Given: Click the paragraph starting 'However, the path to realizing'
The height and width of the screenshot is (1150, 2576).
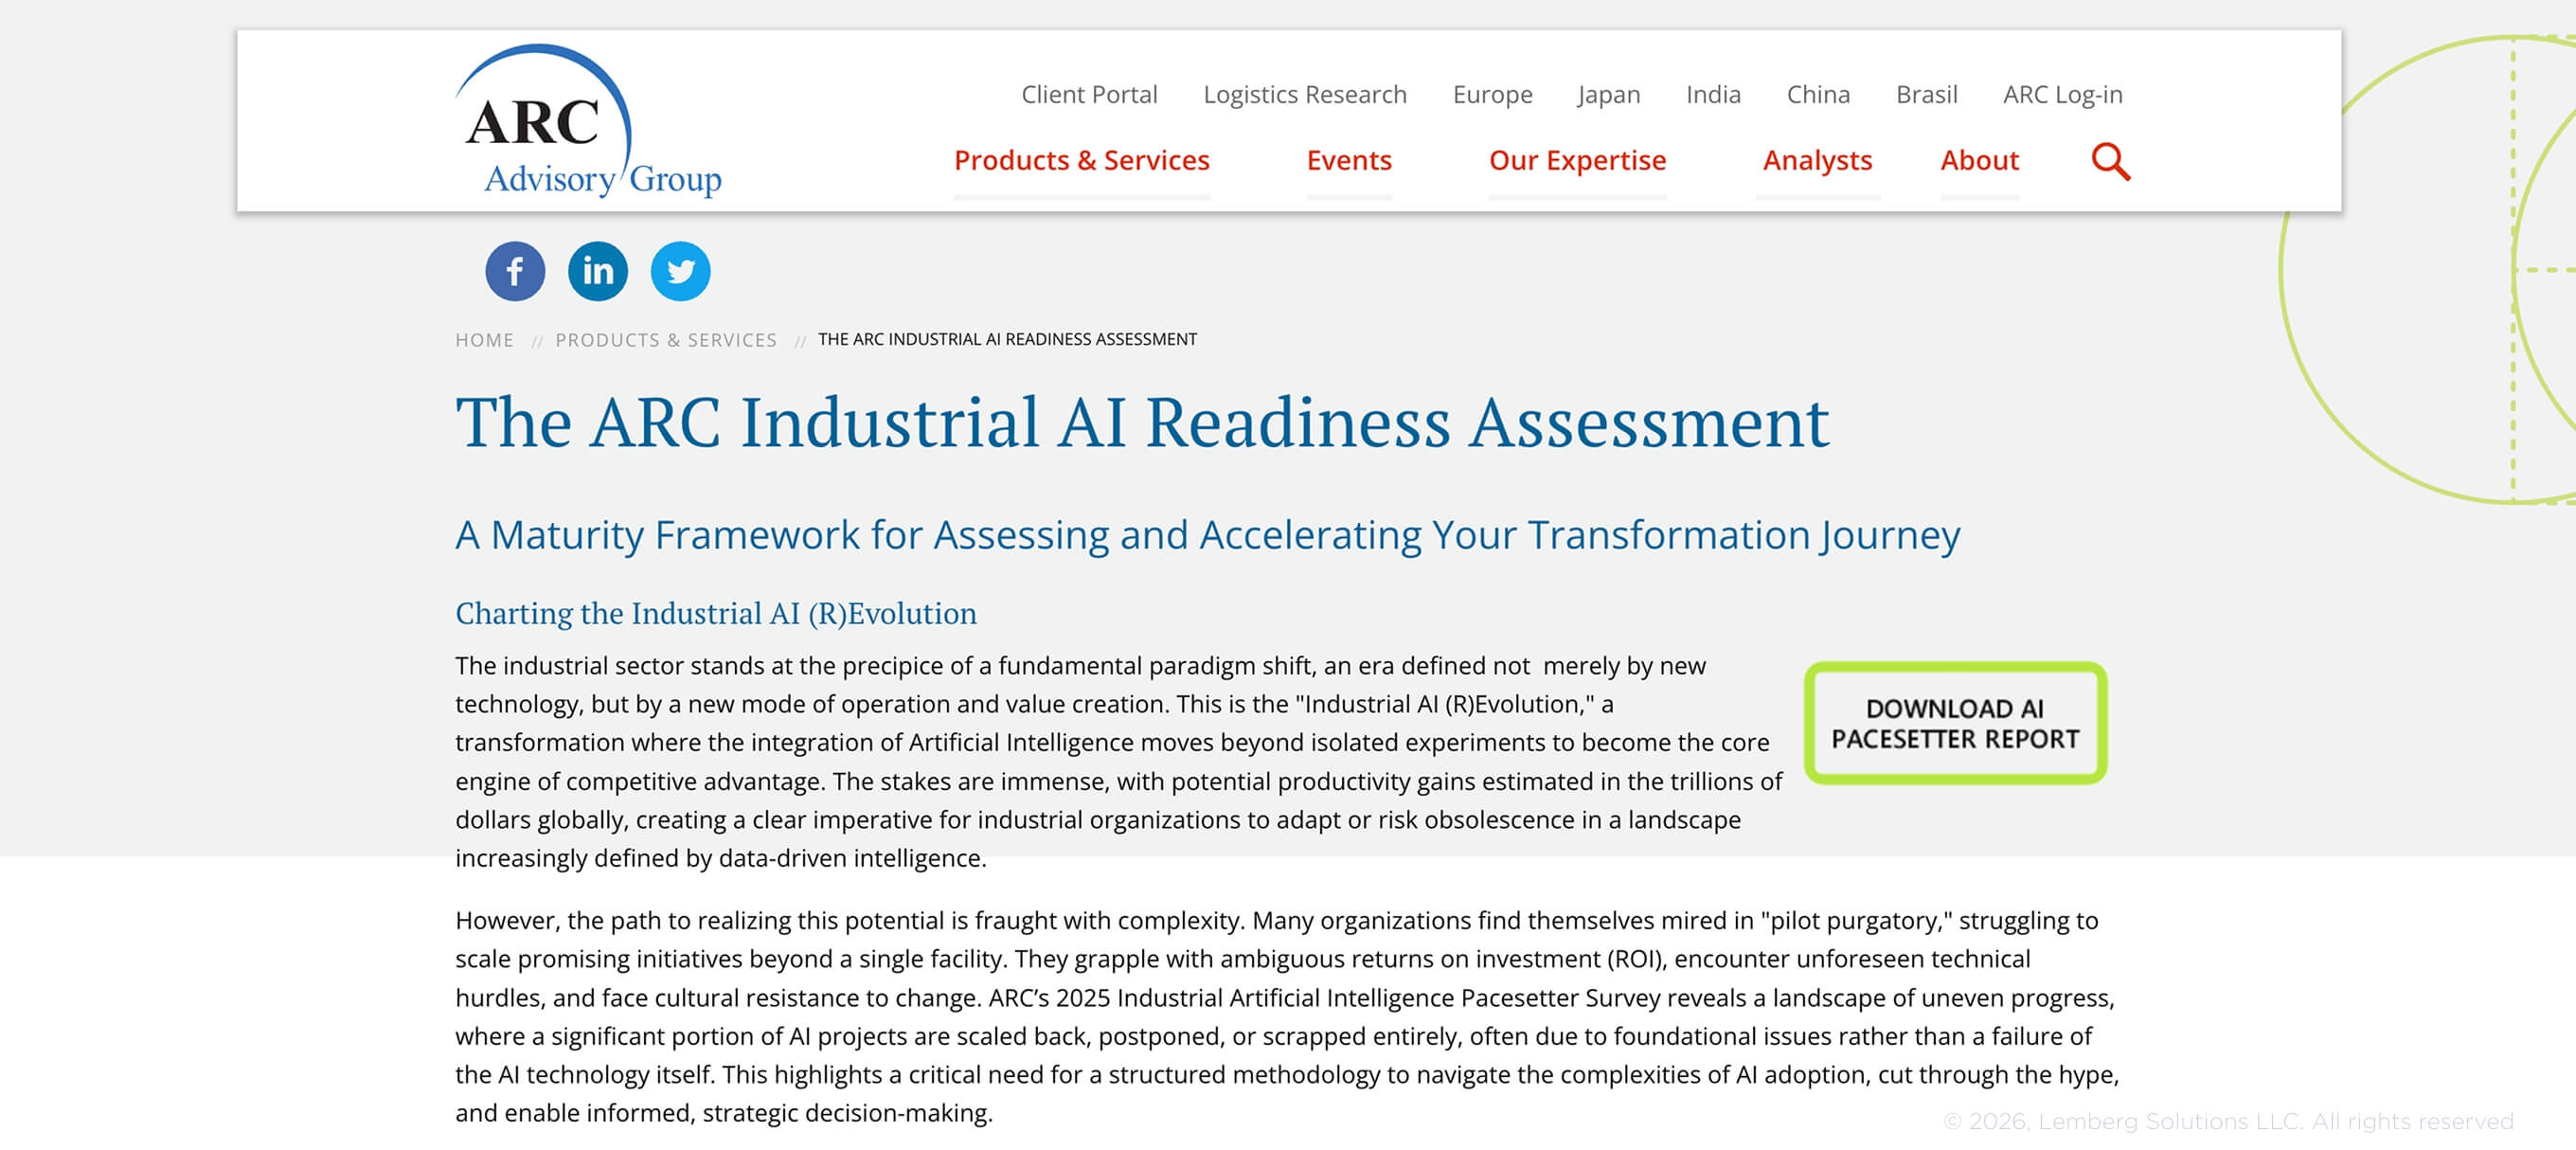Looking at the screenshot, I should [1287, 1016].
